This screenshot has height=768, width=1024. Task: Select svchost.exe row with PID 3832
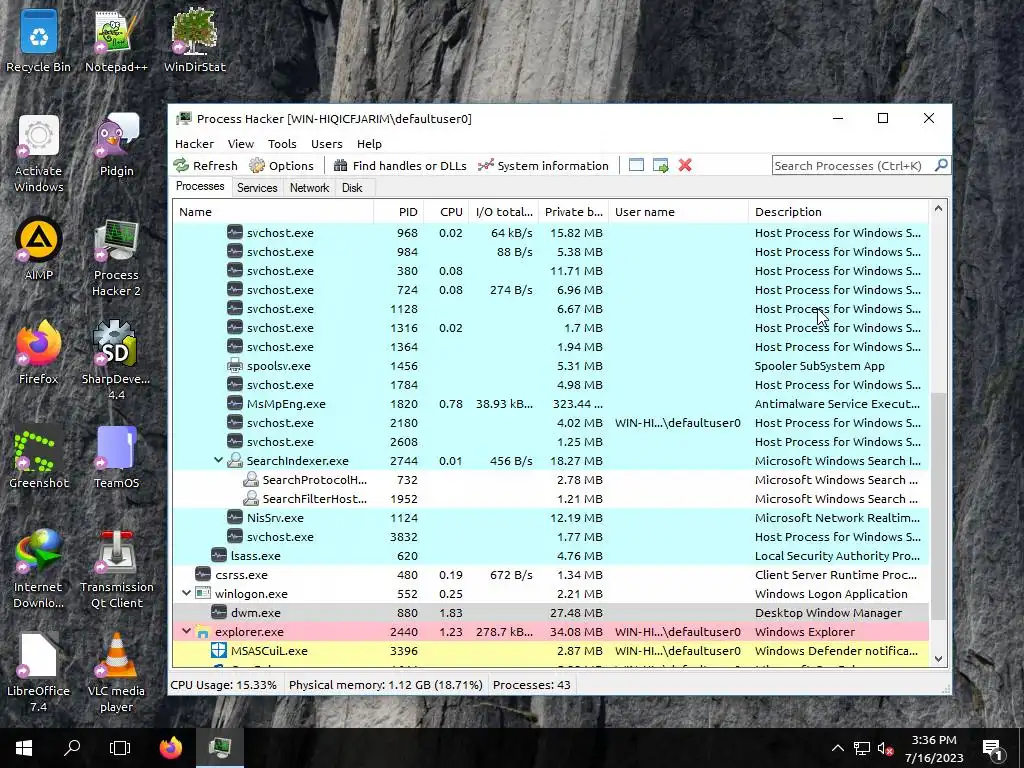pyautogui.click(x=551, y=537)
